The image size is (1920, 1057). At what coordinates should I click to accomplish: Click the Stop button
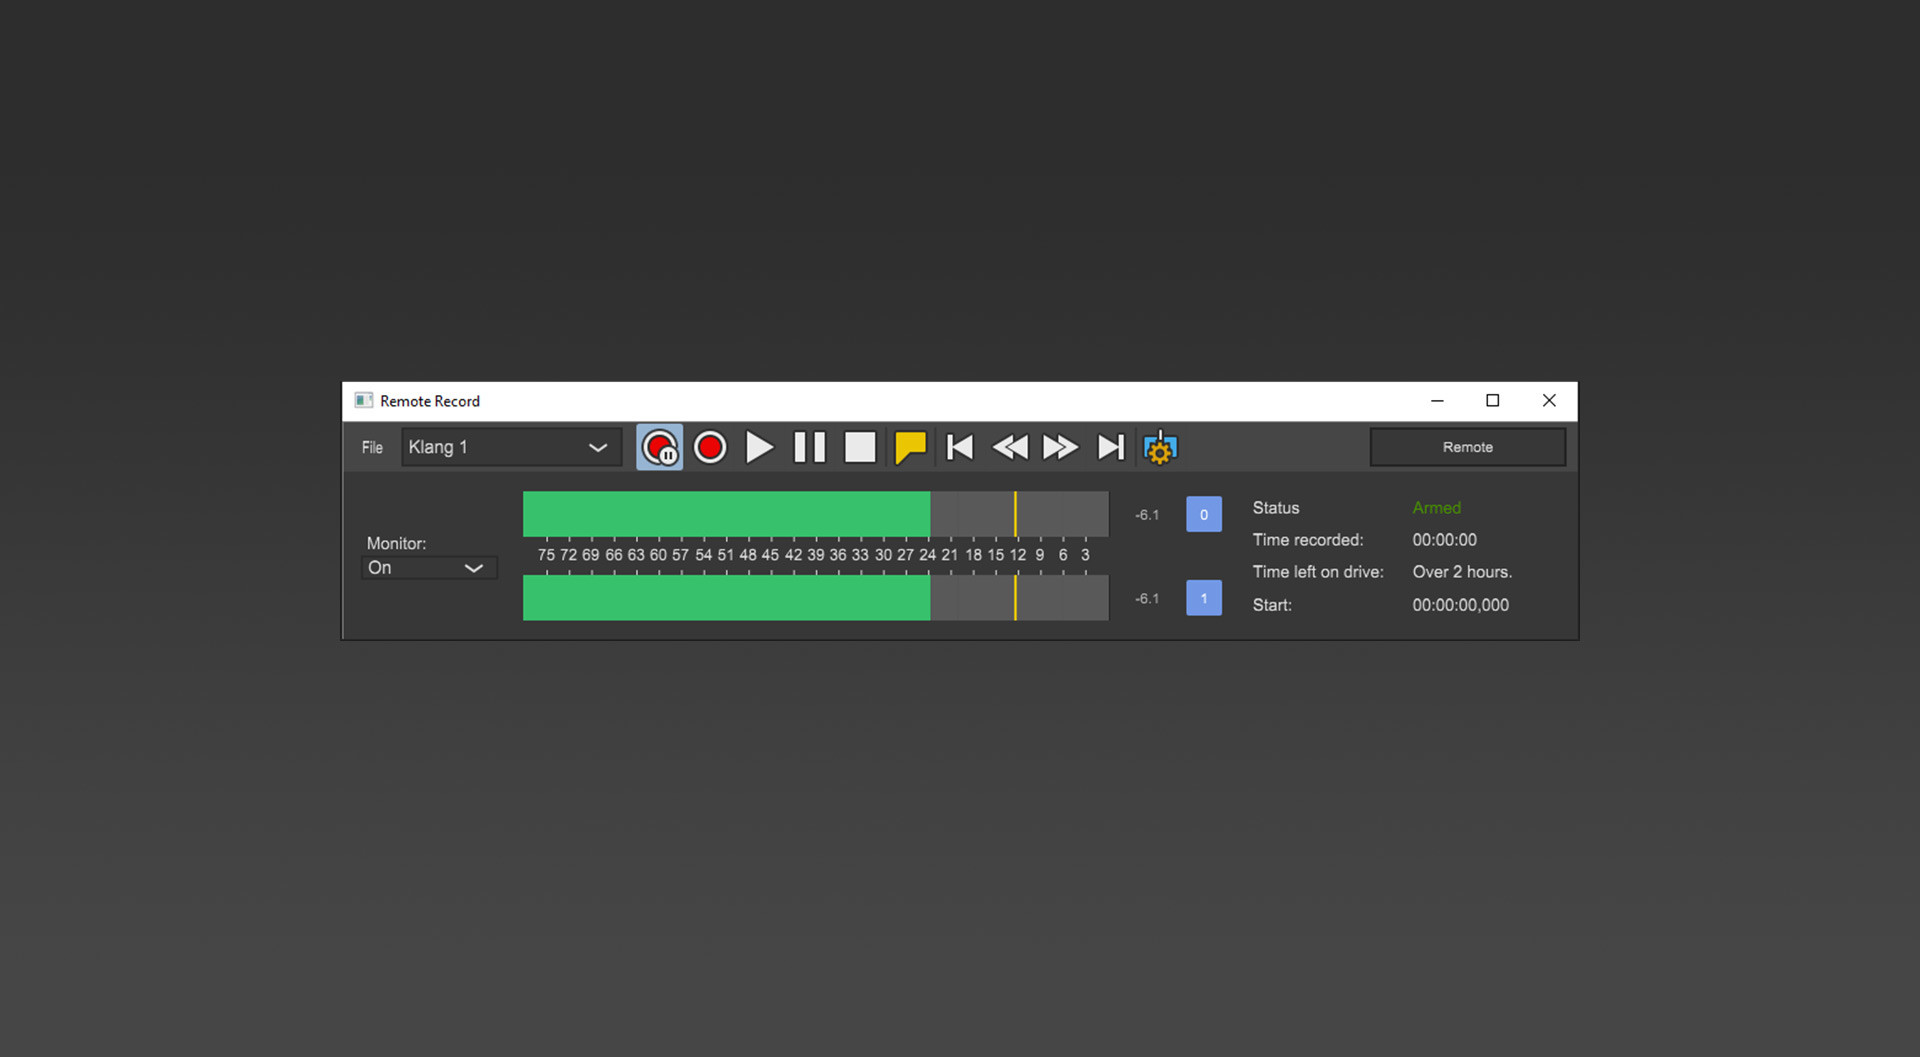click(x=860, y=447)
